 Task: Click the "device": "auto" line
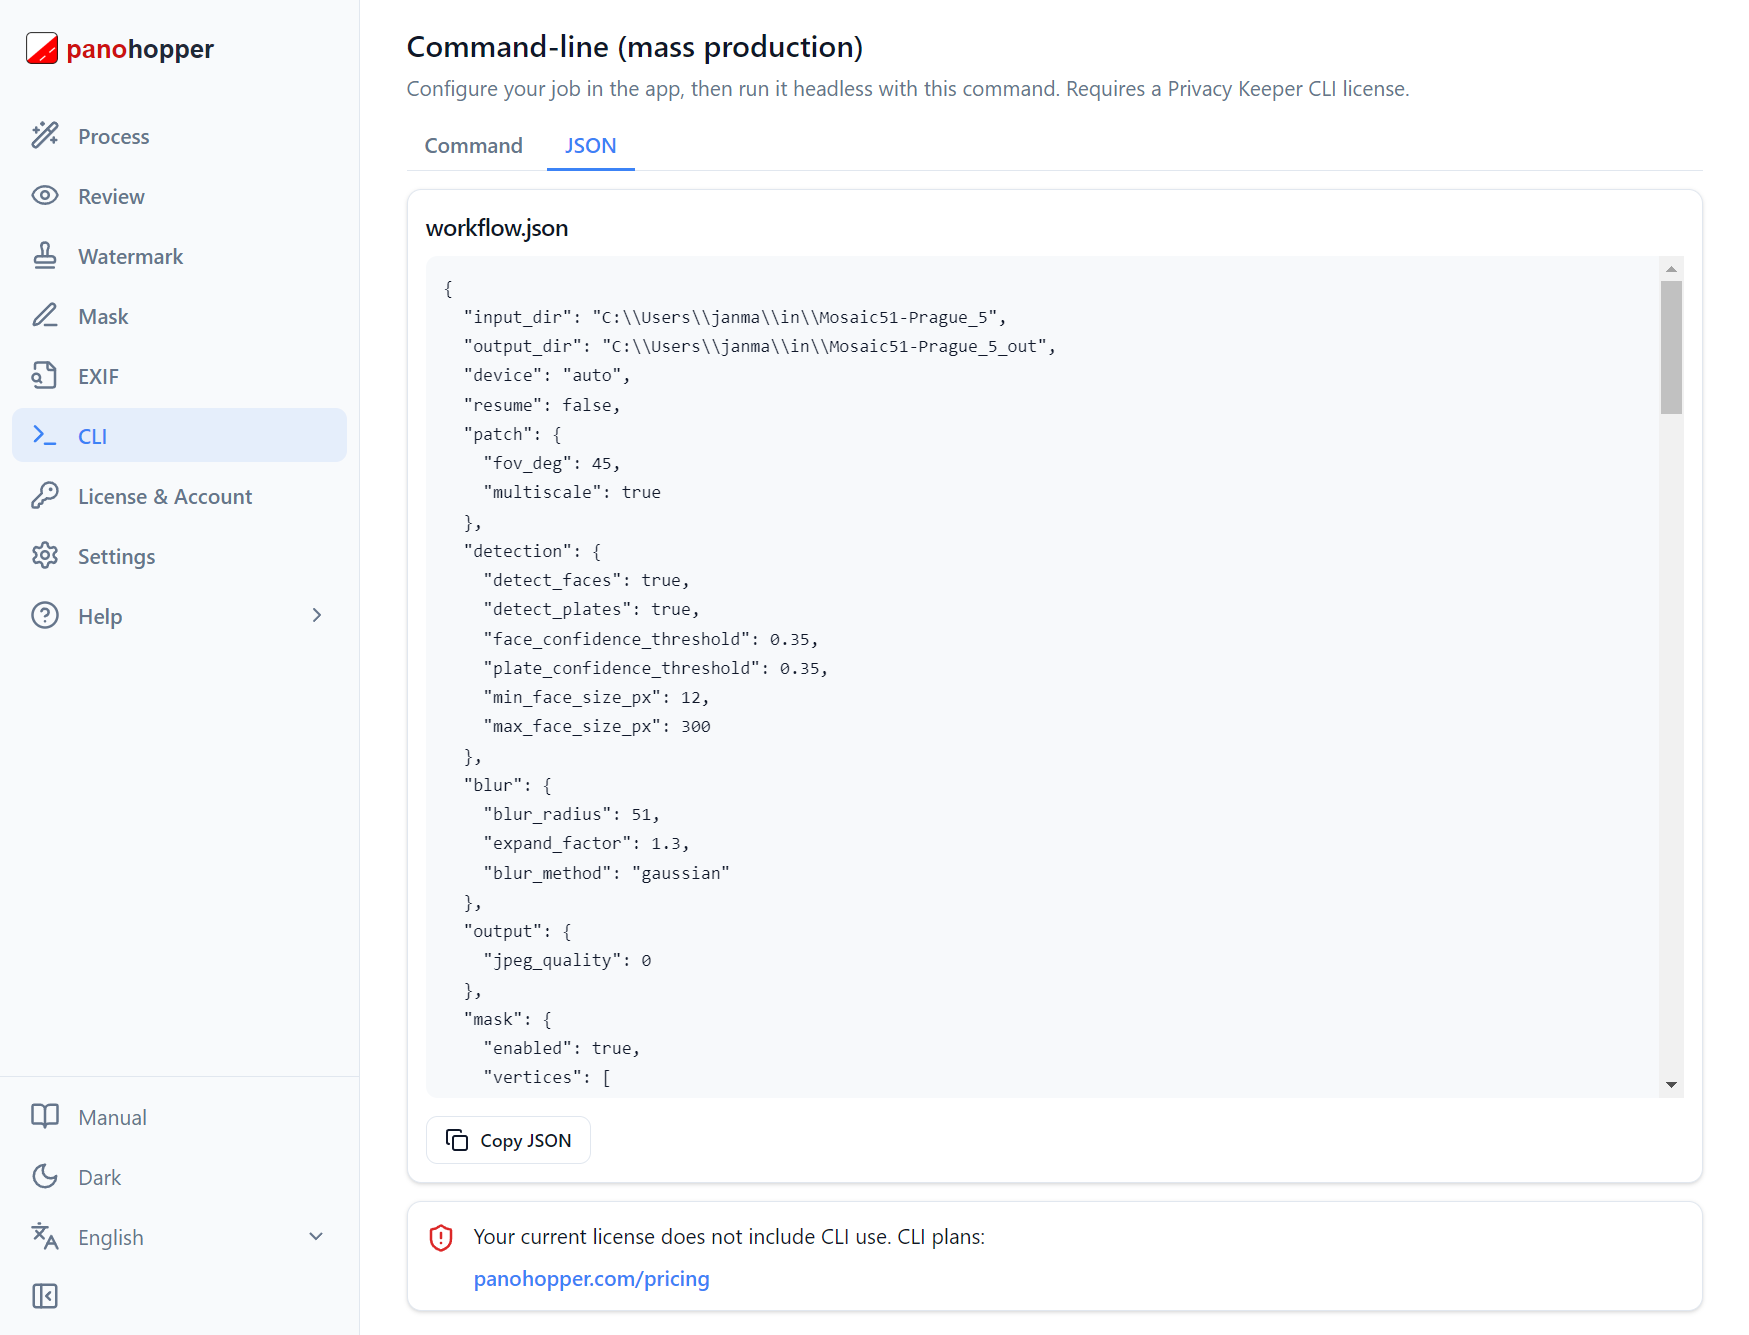click(547, 375)
